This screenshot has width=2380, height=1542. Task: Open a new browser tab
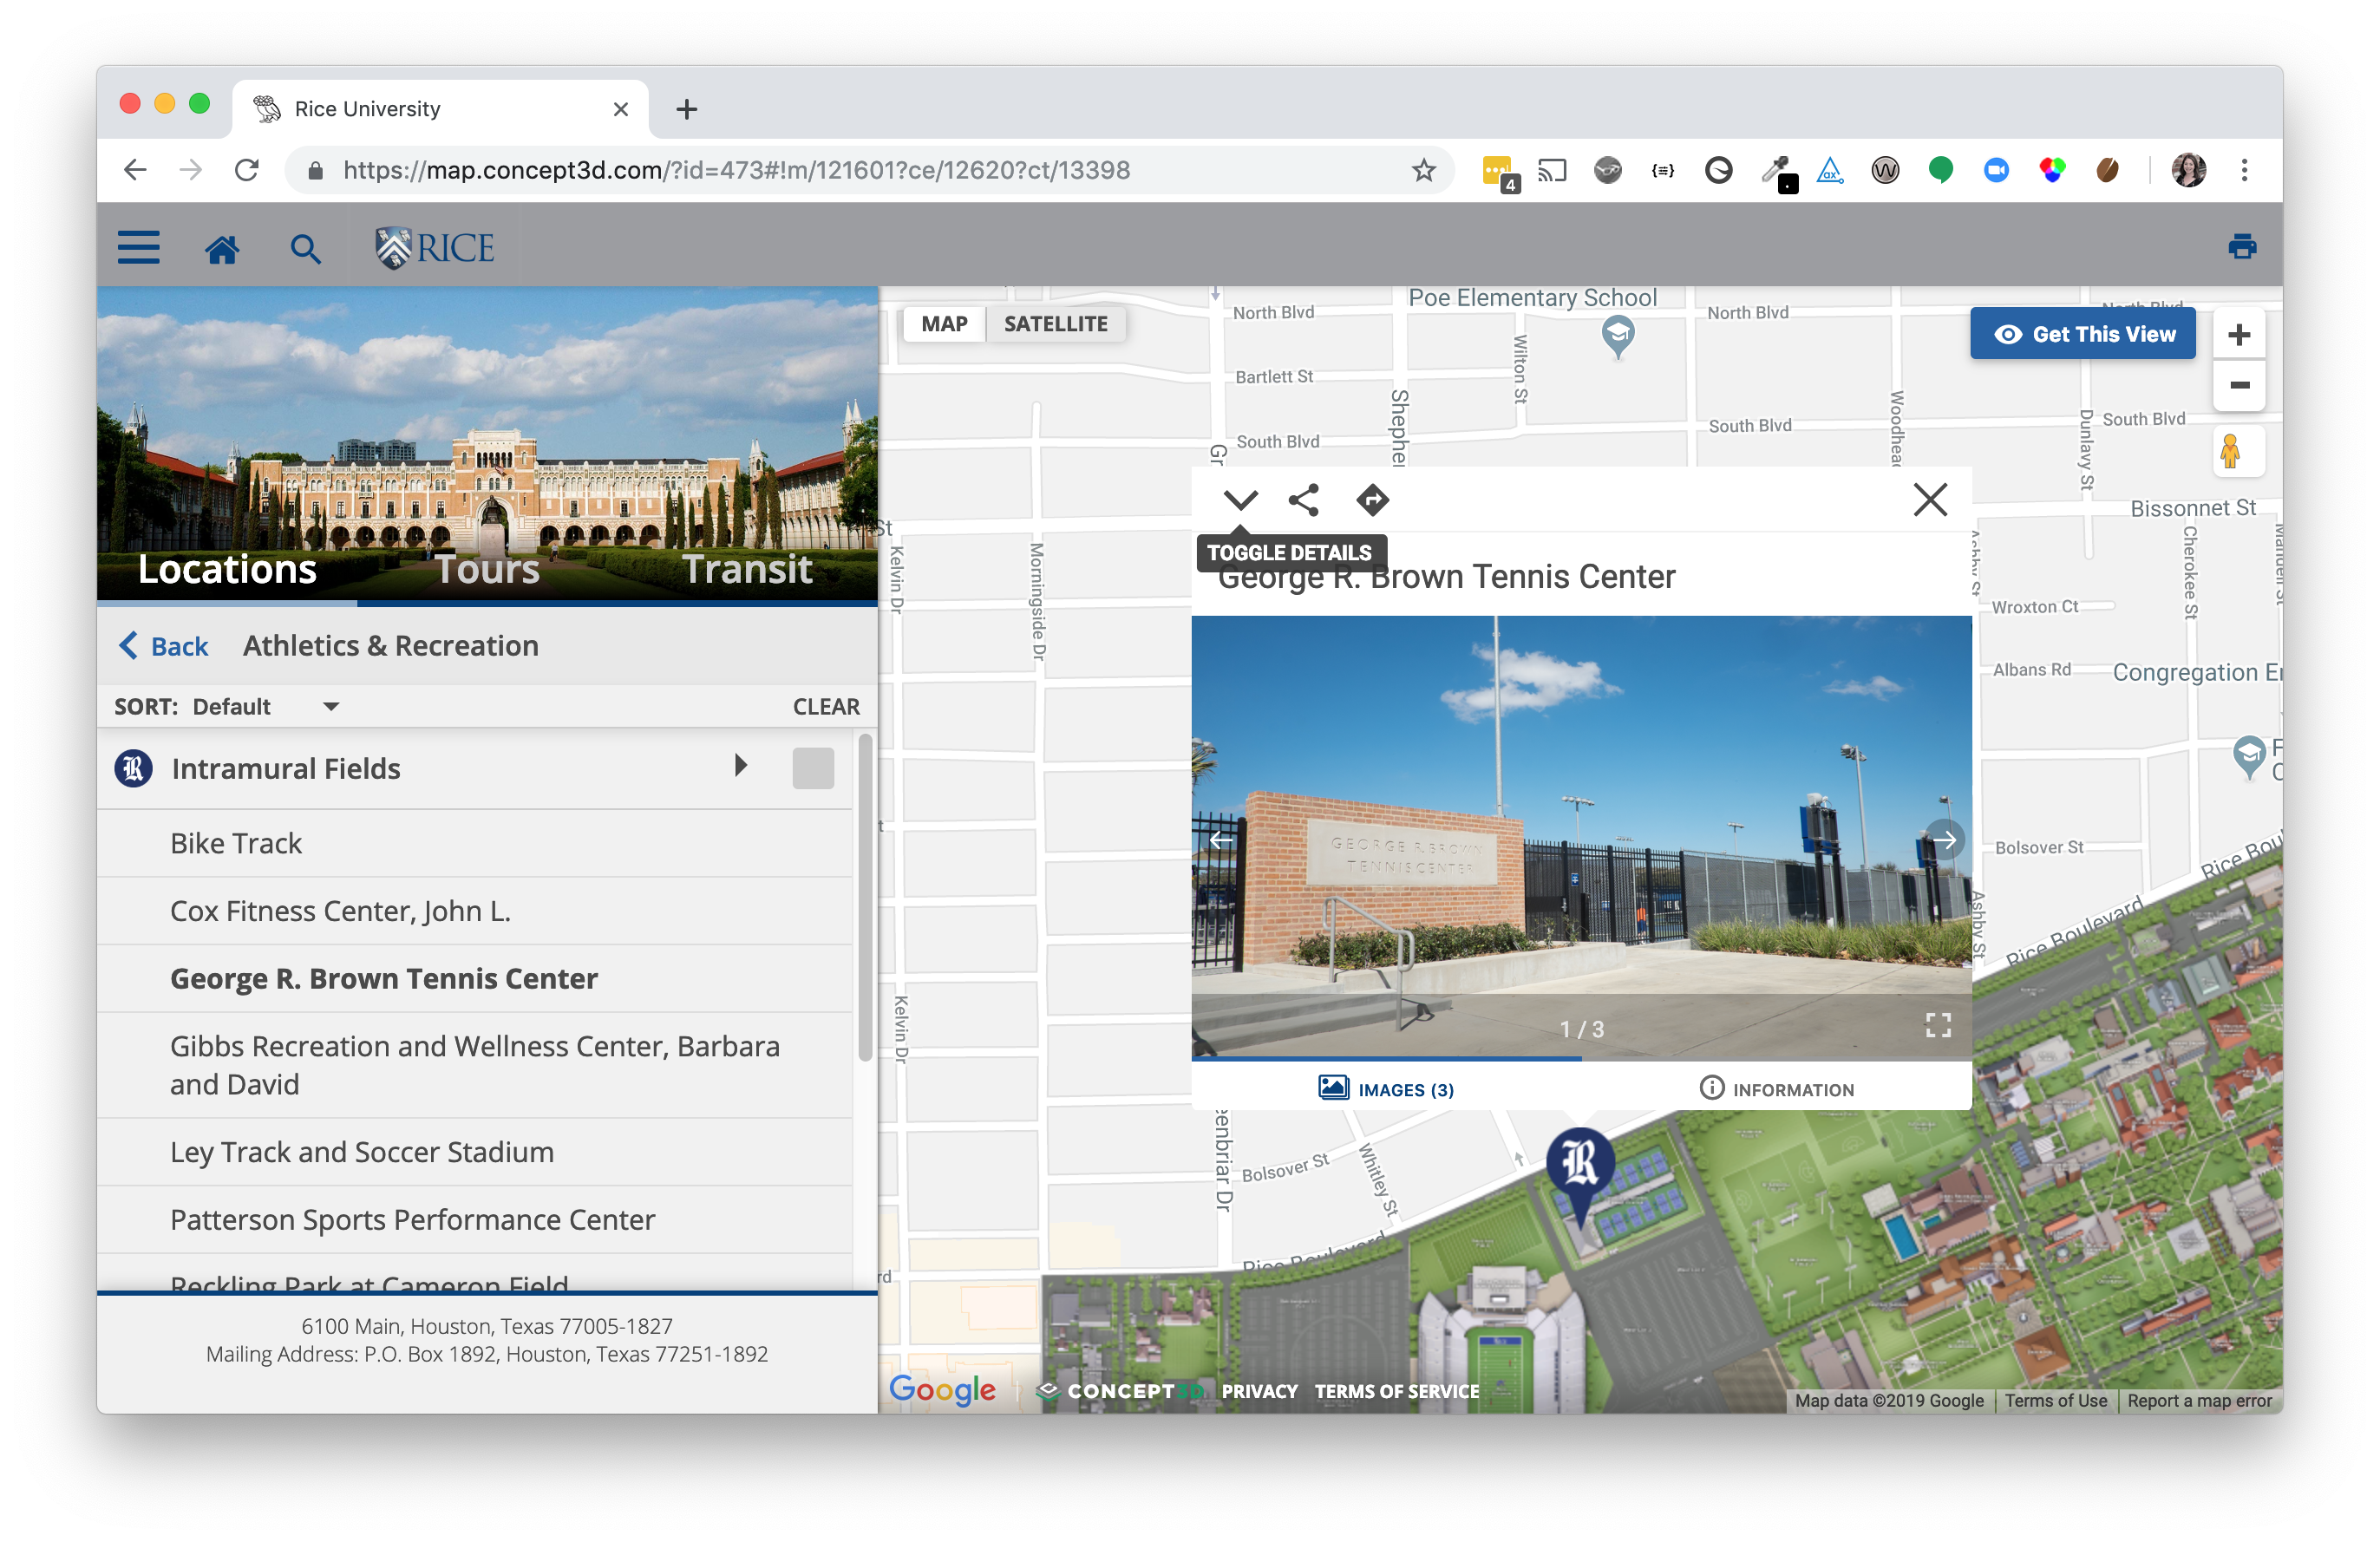[x=686, y=109]
